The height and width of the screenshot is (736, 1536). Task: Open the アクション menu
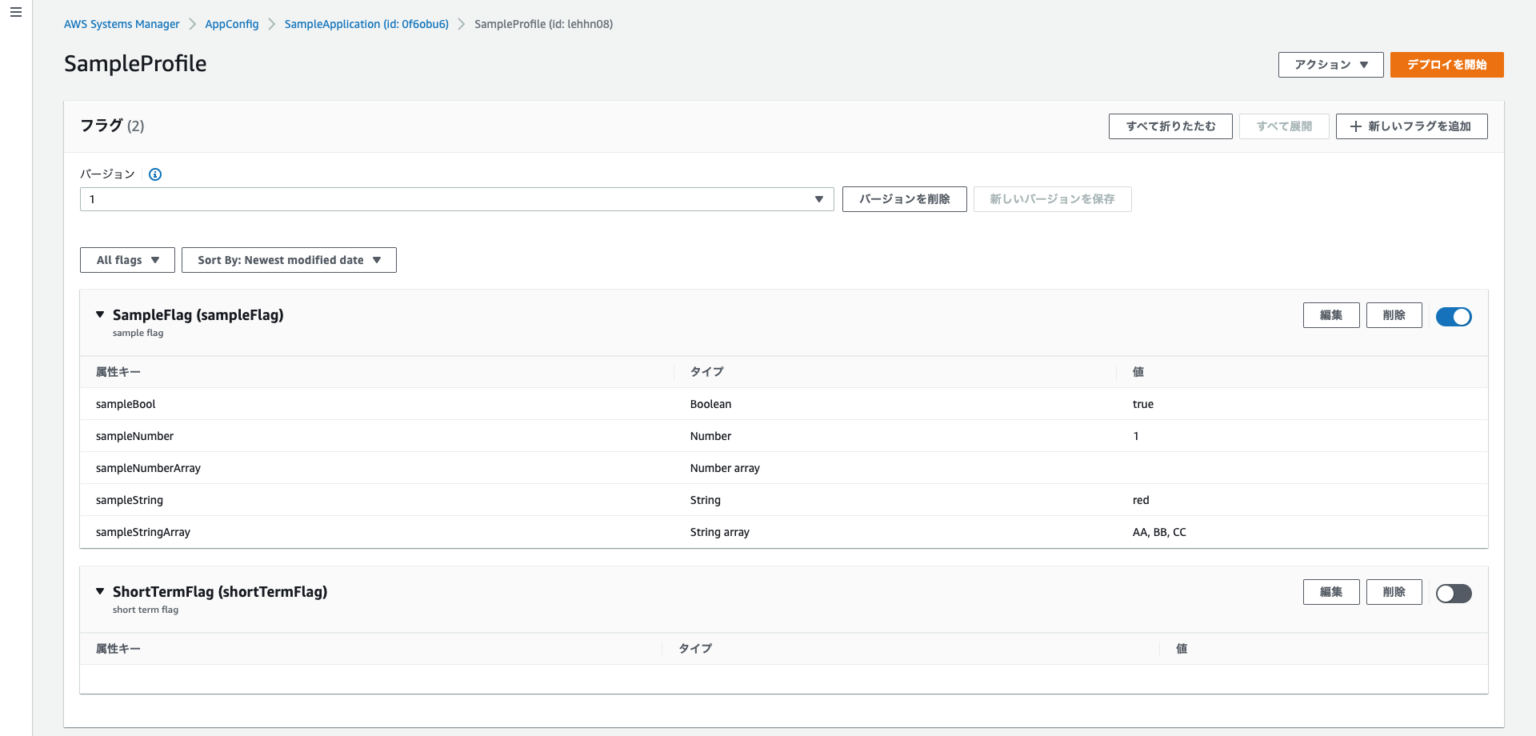pos(1330,65)
